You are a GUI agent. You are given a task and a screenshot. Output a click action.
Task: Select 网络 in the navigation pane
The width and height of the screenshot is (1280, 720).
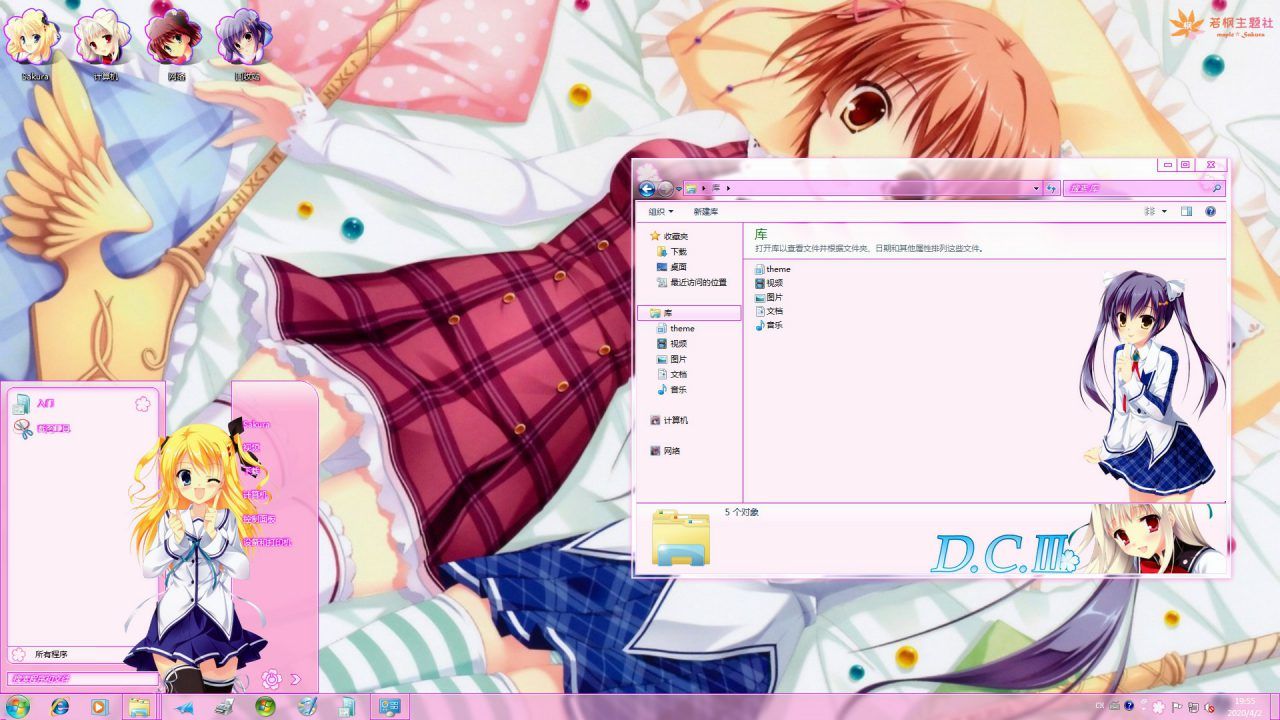click(x=666, y=451)
